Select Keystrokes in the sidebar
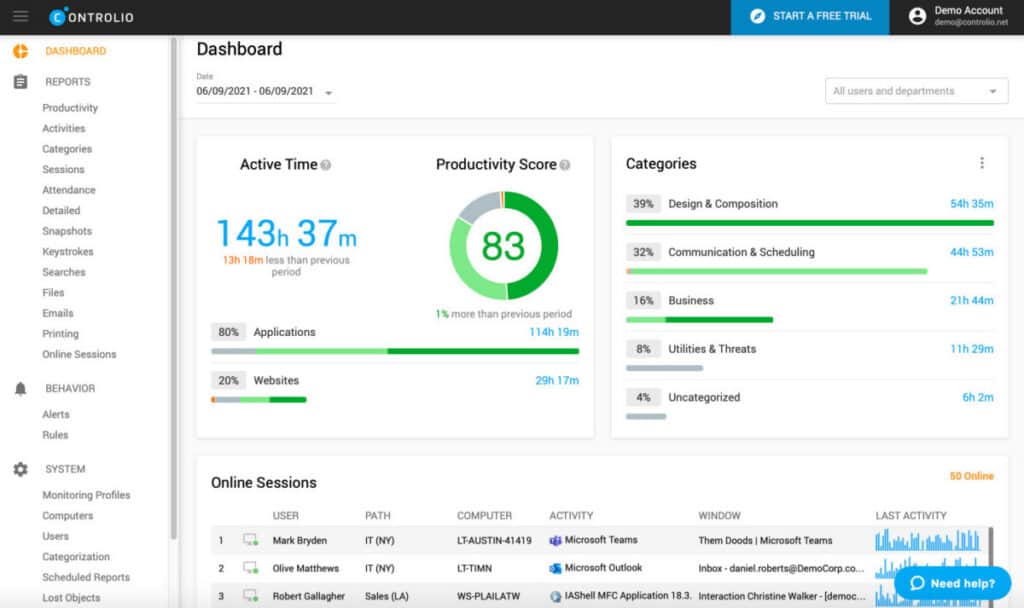The width and height of the screenshot is (1024, 608). pos(67,252)
